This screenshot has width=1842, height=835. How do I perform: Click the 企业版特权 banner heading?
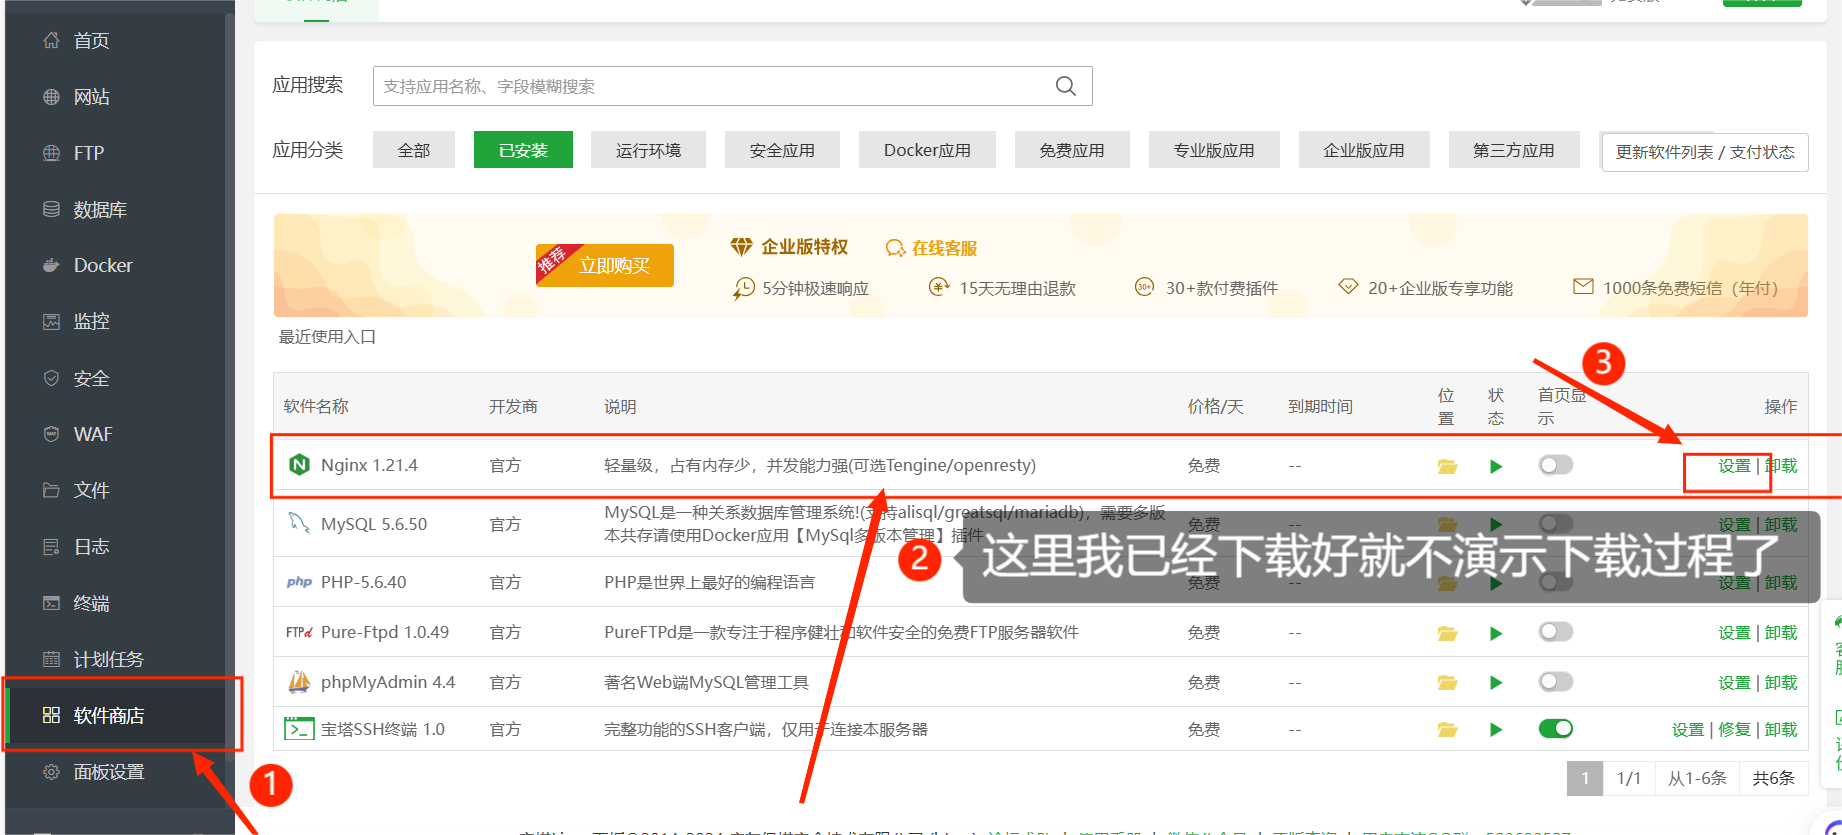805,247
